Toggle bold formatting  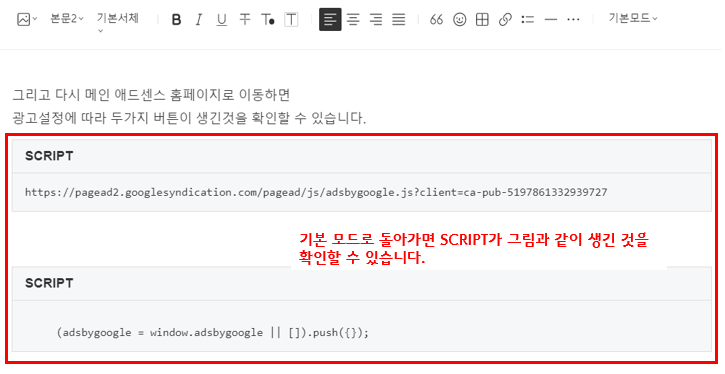pos(176,19)
